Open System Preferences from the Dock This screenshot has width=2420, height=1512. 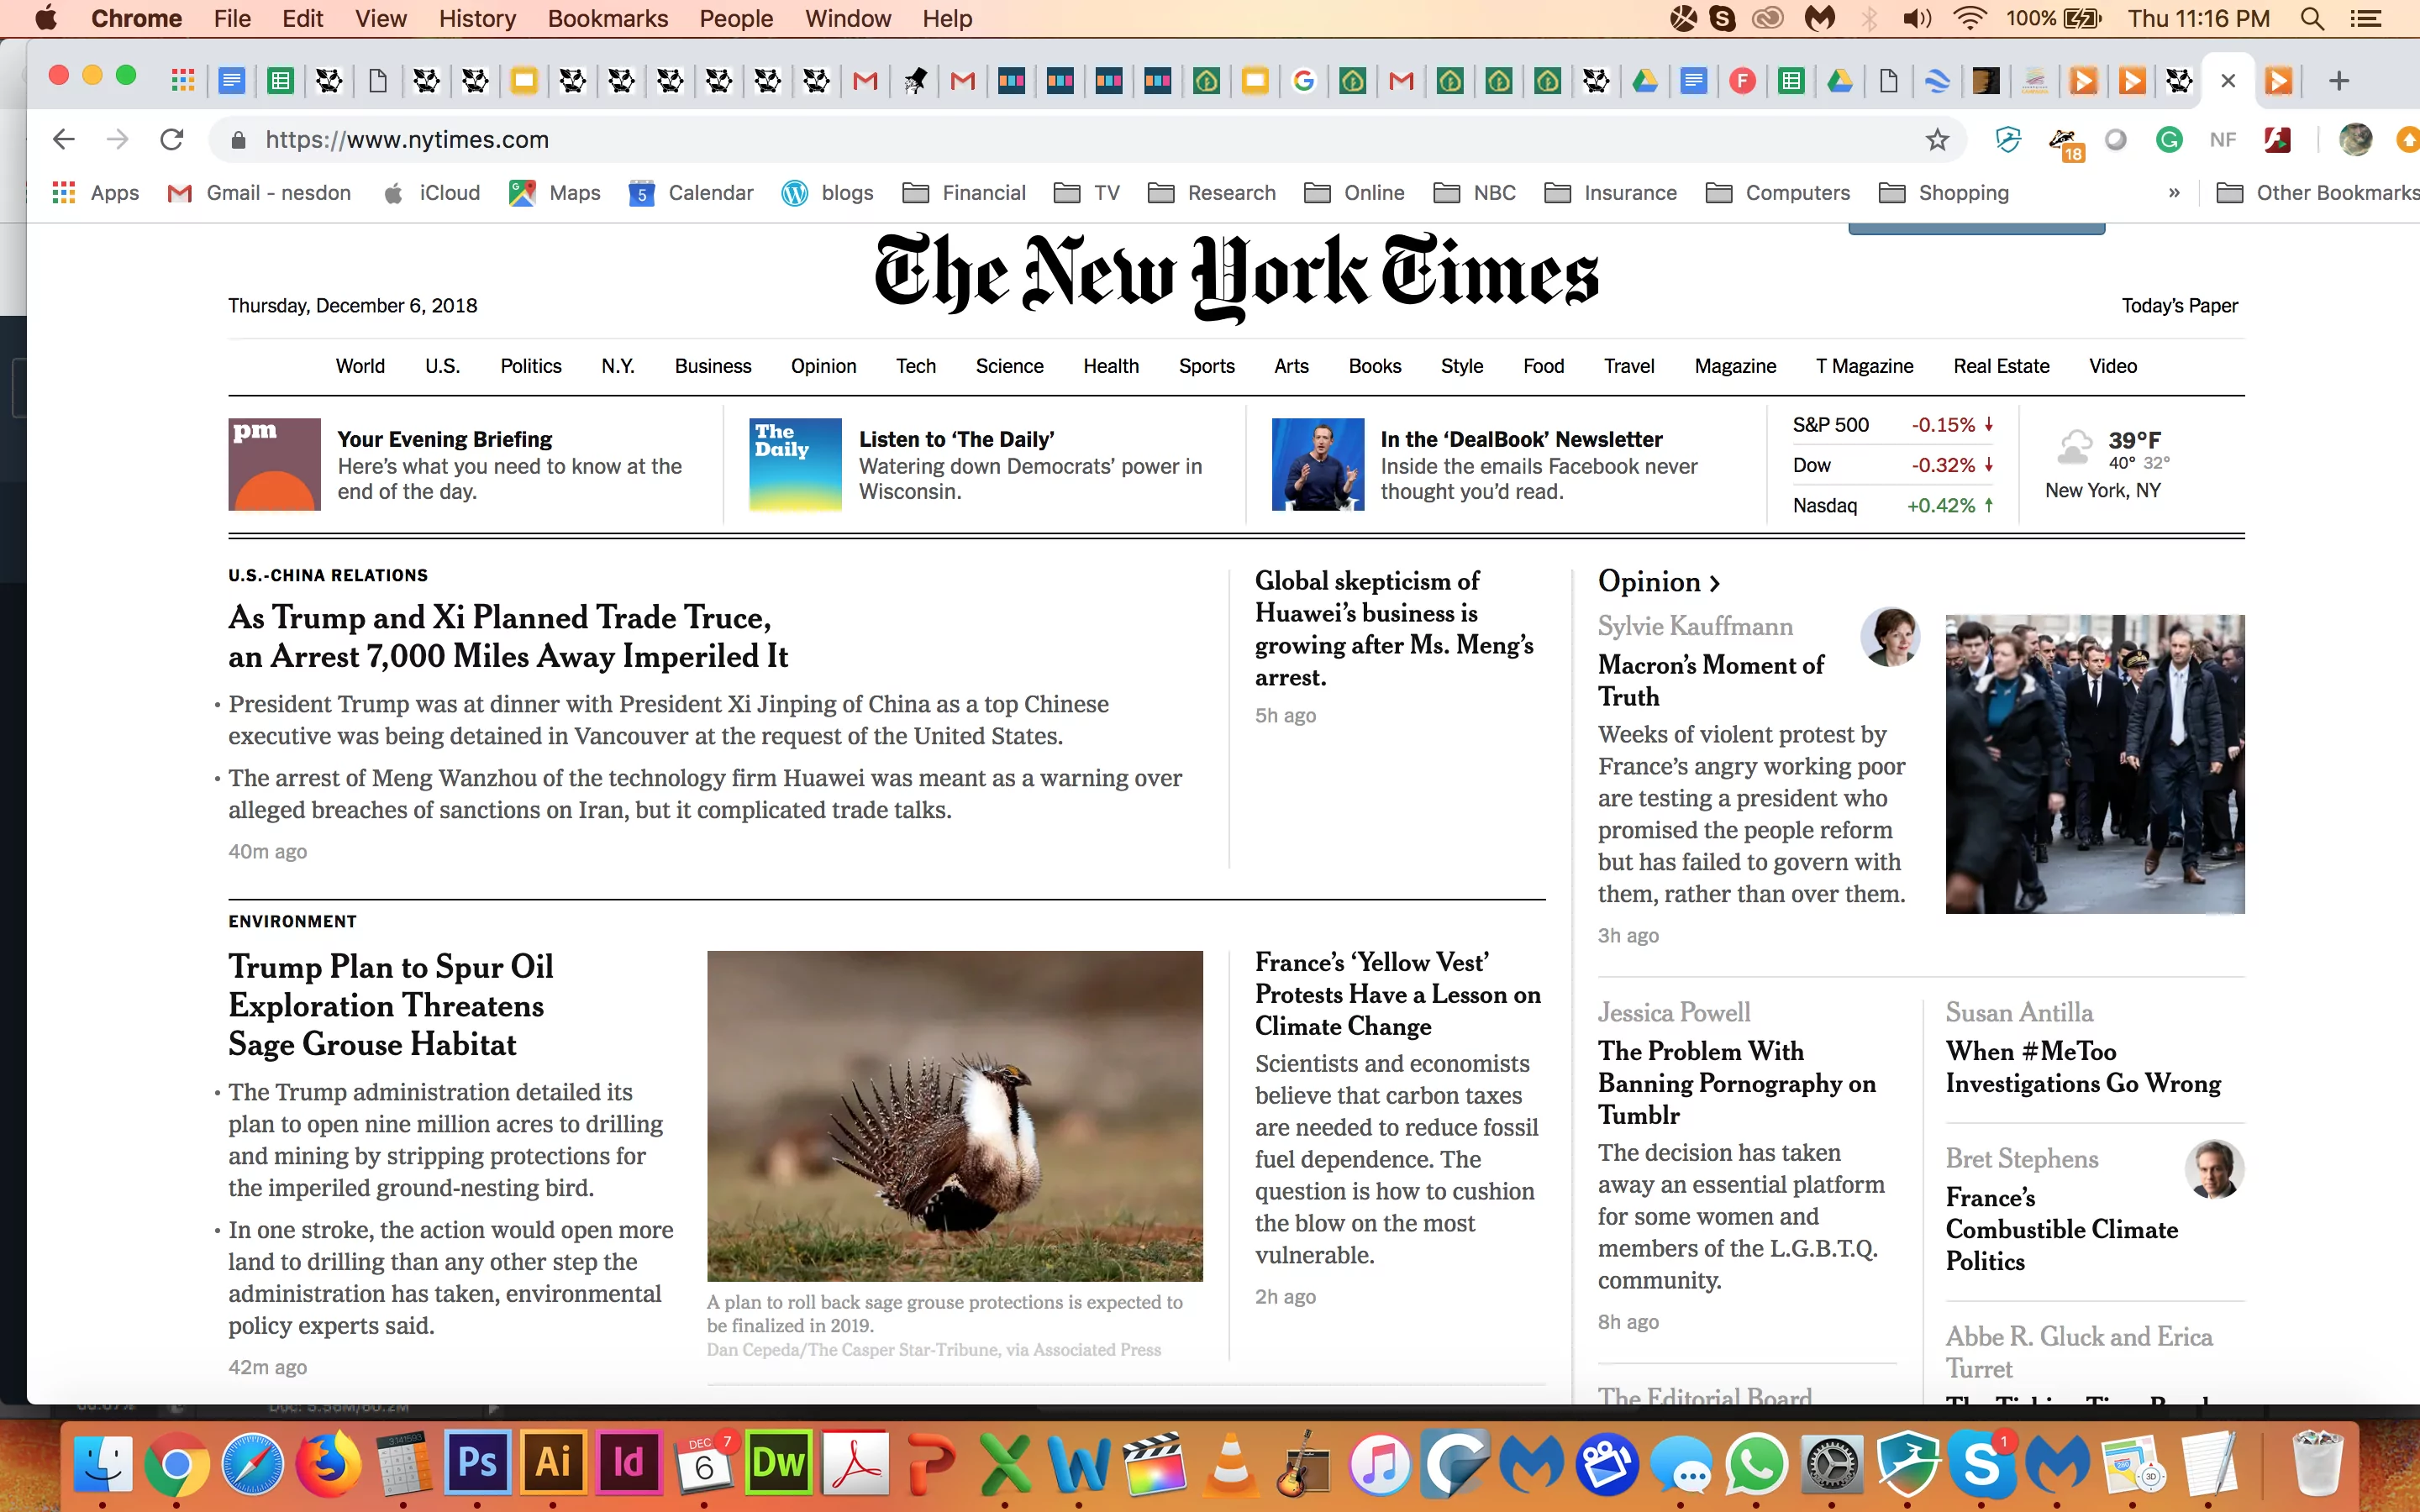(1832, 1464)
